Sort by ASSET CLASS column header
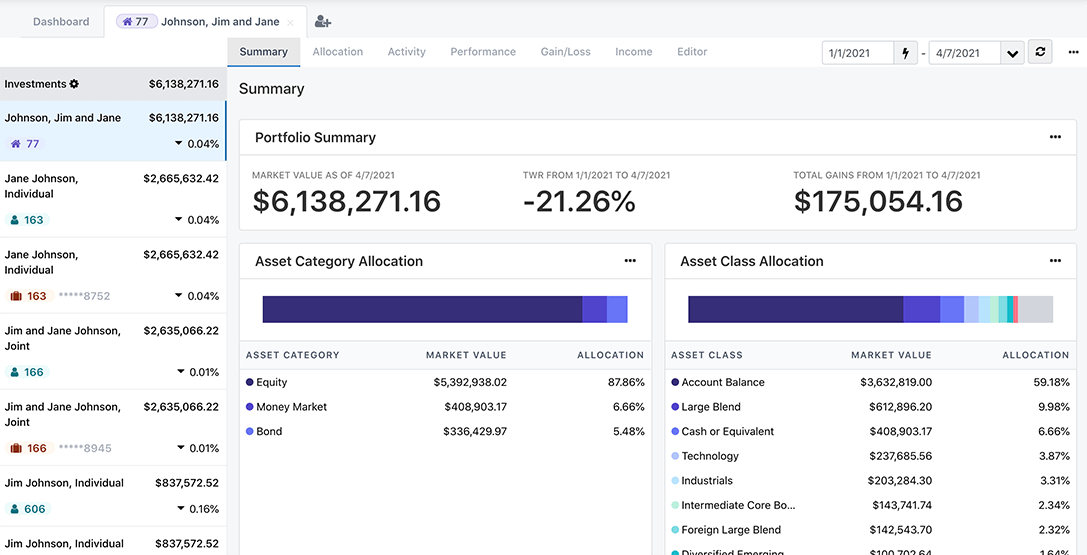The width and height of the screenshot is (1087, 555). (706, 355)
